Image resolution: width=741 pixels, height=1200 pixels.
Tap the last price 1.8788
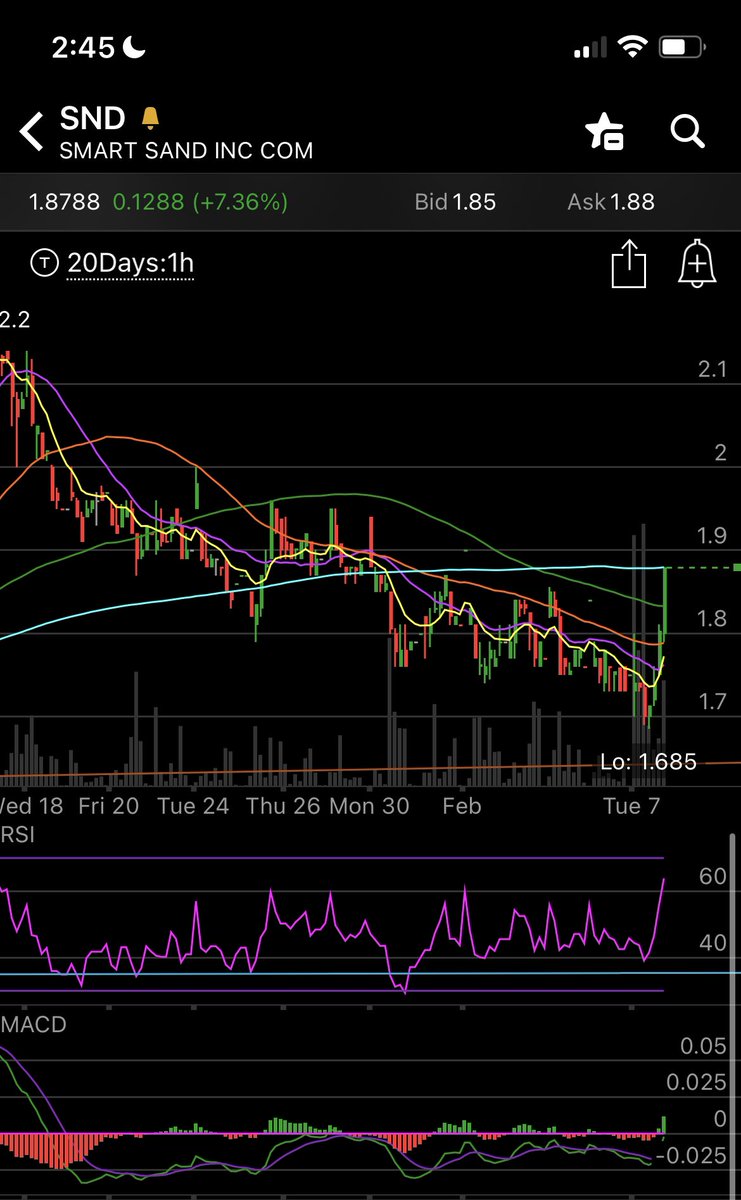coord(65,202)
